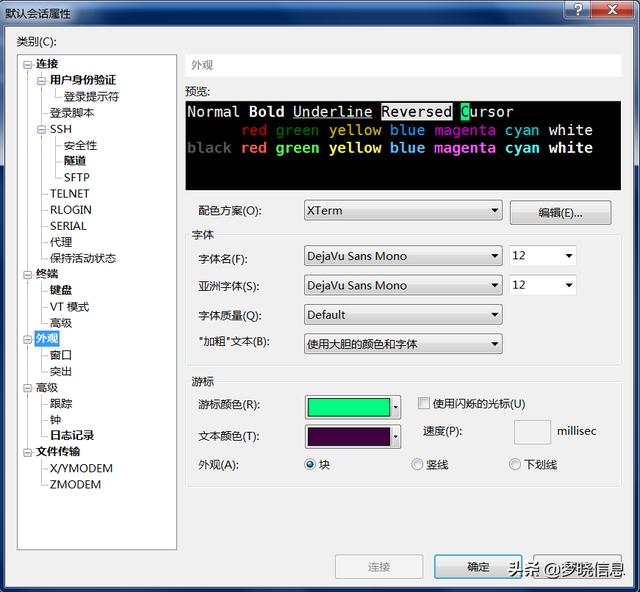Click the terminal color preview area
The image size is (640, 592).
pos(403,145)
